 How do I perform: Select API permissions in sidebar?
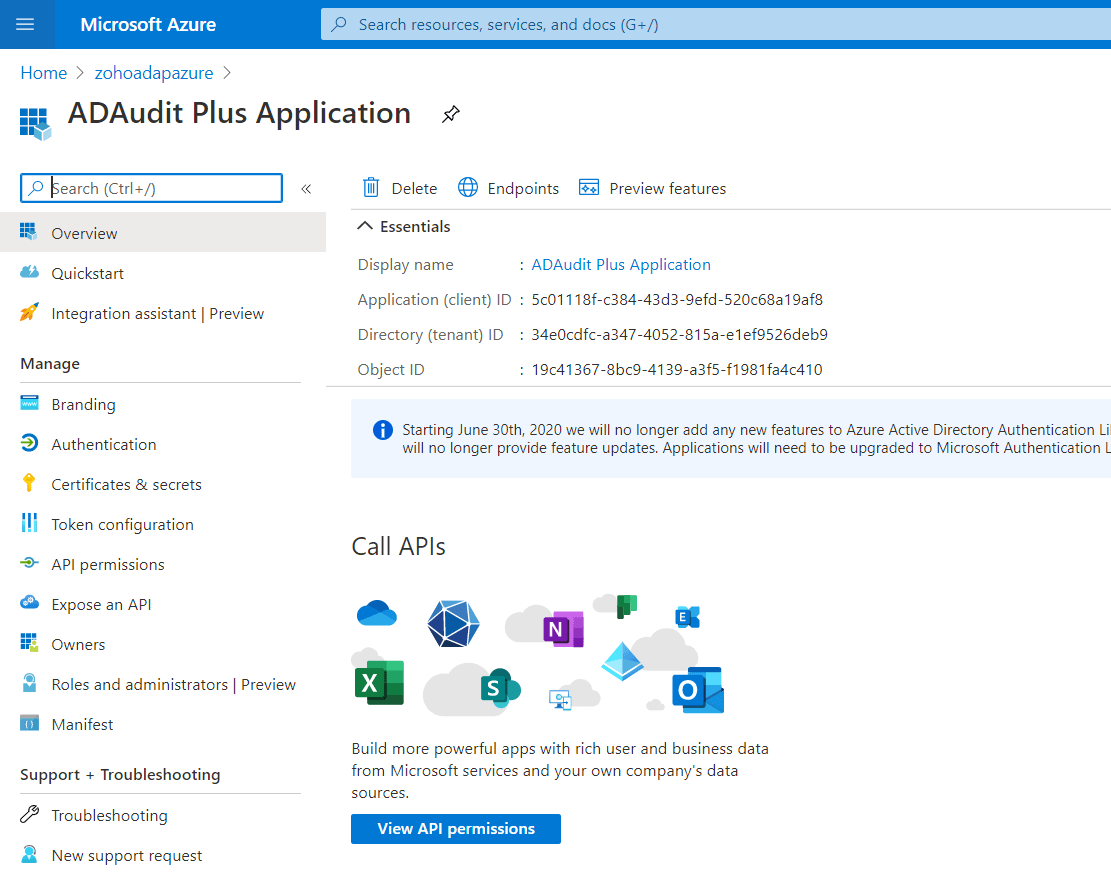tap(108, 564)
